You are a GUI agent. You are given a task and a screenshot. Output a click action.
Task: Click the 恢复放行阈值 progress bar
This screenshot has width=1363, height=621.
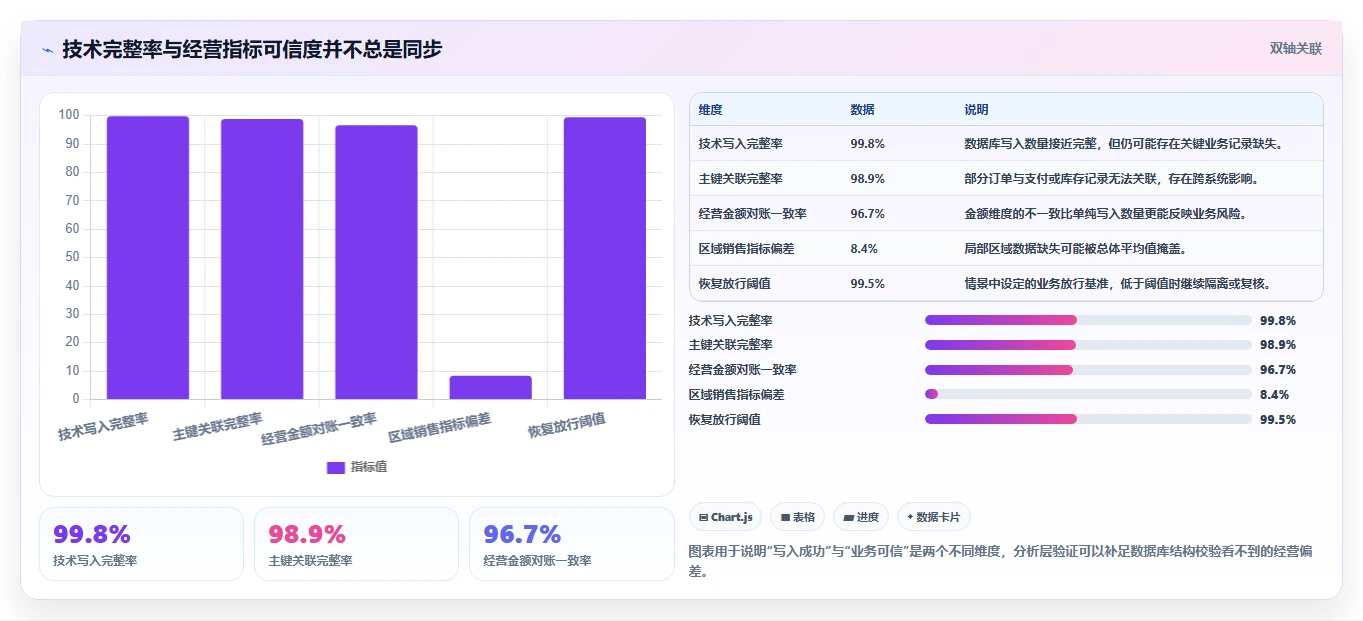point(1088,419)
